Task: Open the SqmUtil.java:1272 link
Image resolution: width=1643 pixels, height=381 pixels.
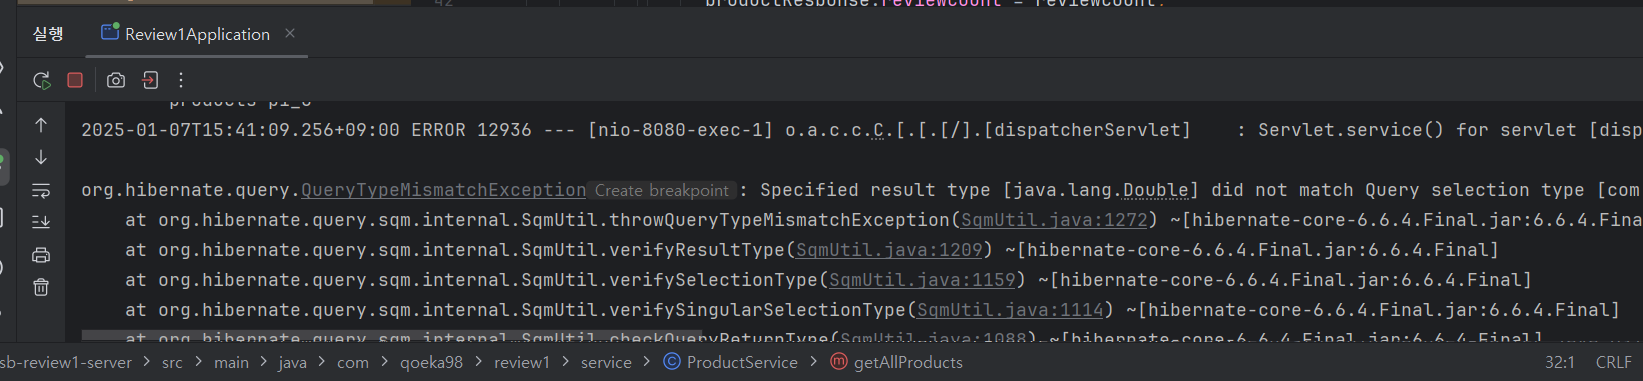Action: [x=1054, y=220]
